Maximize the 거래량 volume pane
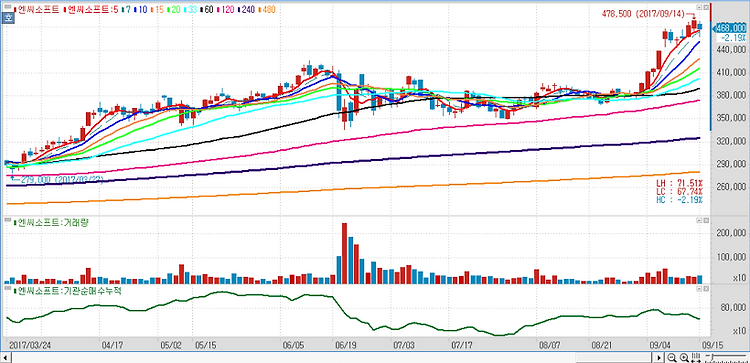The image size is (750, 363). point(706,220)
